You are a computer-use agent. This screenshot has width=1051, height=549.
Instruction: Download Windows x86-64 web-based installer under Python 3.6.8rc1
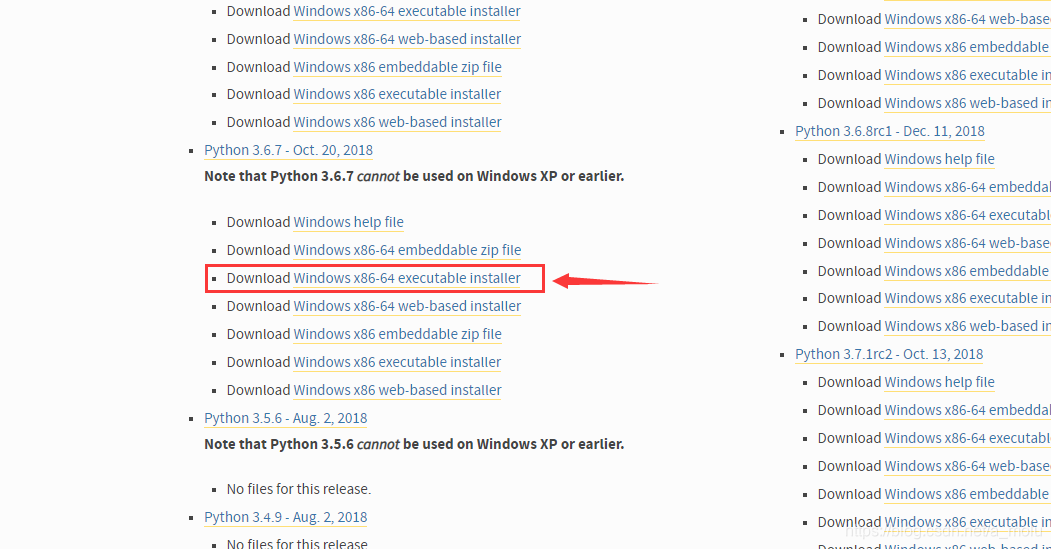coord(967,243)
